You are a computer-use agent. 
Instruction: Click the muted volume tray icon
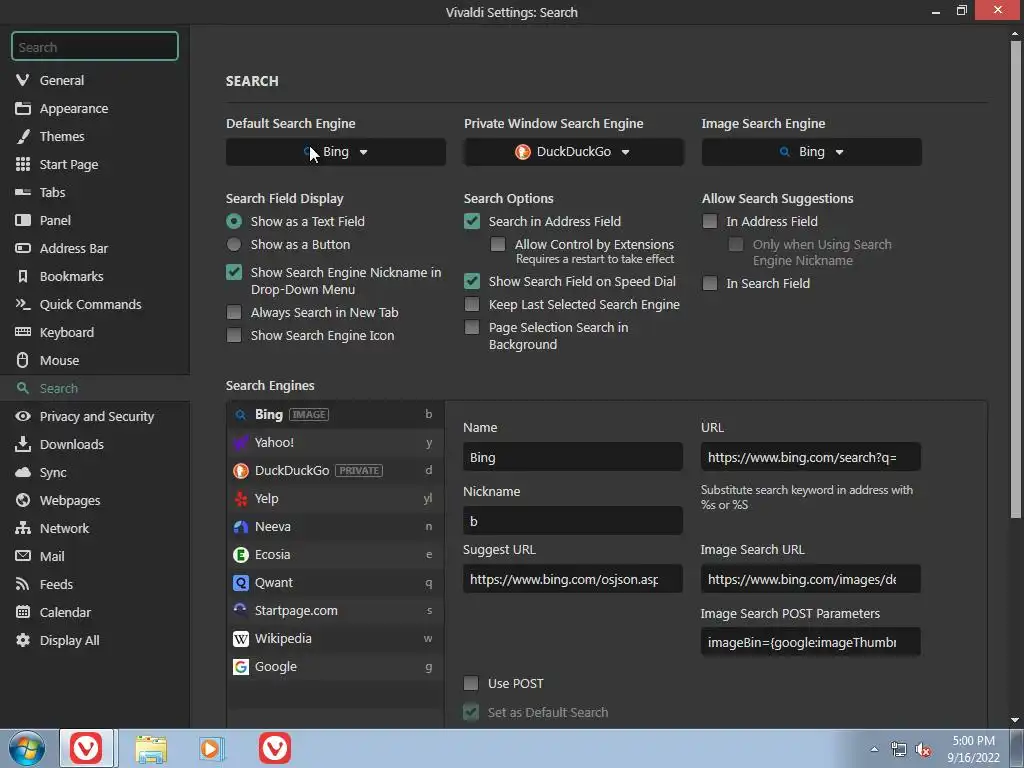(923, 750)
